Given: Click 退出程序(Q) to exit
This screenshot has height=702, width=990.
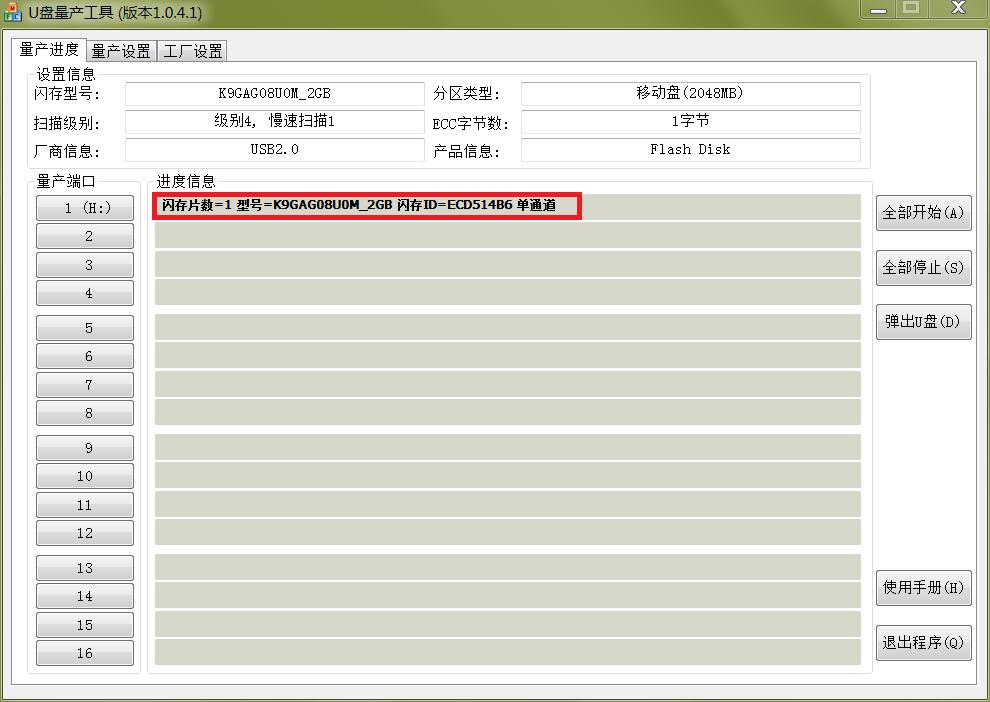Looking at the screenshot, I should pyautogui.click(x=923, y=643).
